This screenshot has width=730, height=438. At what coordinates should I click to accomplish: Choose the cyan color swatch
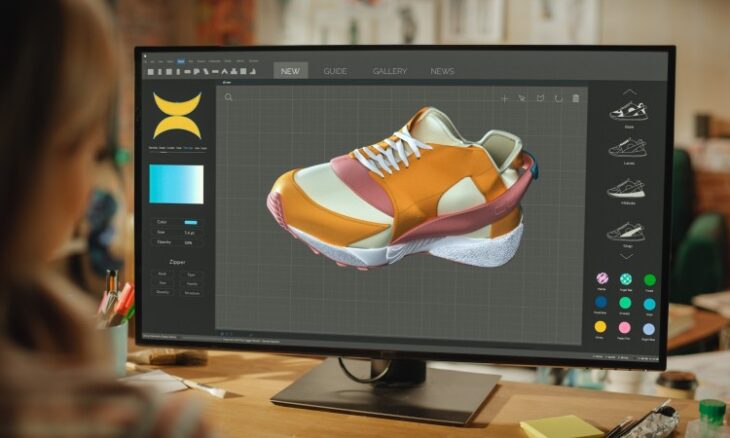tap(649, 304)
